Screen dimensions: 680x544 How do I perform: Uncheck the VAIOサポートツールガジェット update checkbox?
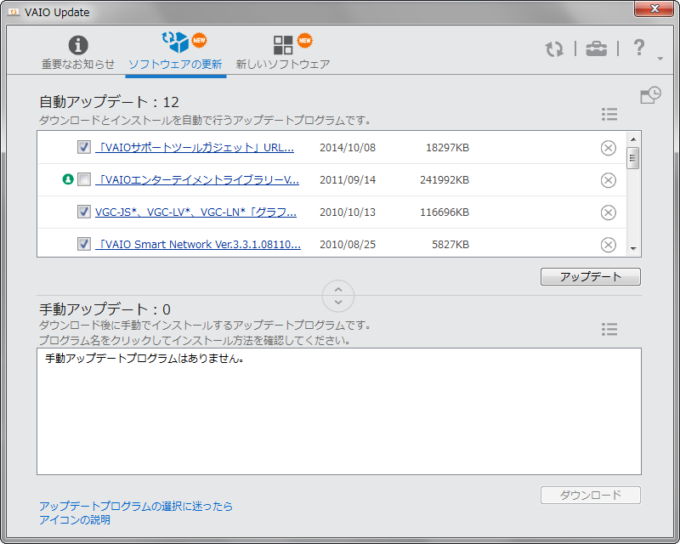(84, 148)
